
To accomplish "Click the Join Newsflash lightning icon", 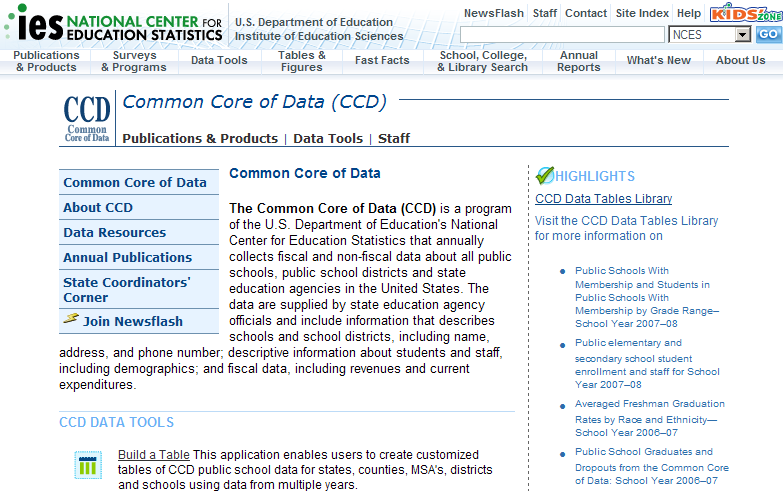I will click(x=71, y=320).
